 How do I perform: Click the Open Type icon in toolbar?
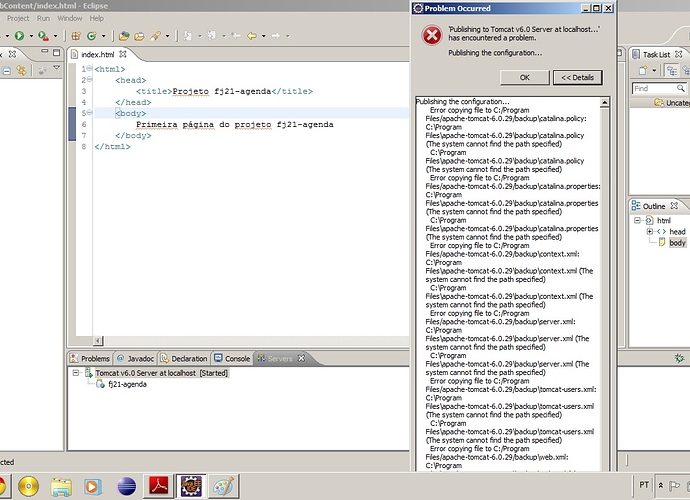124,36
